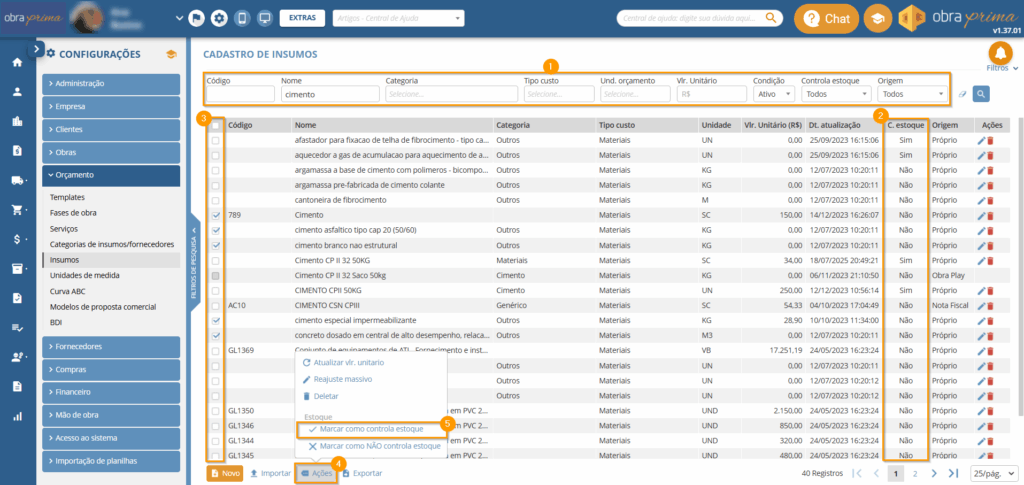Uncheck the 'cimento asfaltico tipo cap 20' row
The width and height of the screenshot is (1024, 485).
[x=216, y=230]
